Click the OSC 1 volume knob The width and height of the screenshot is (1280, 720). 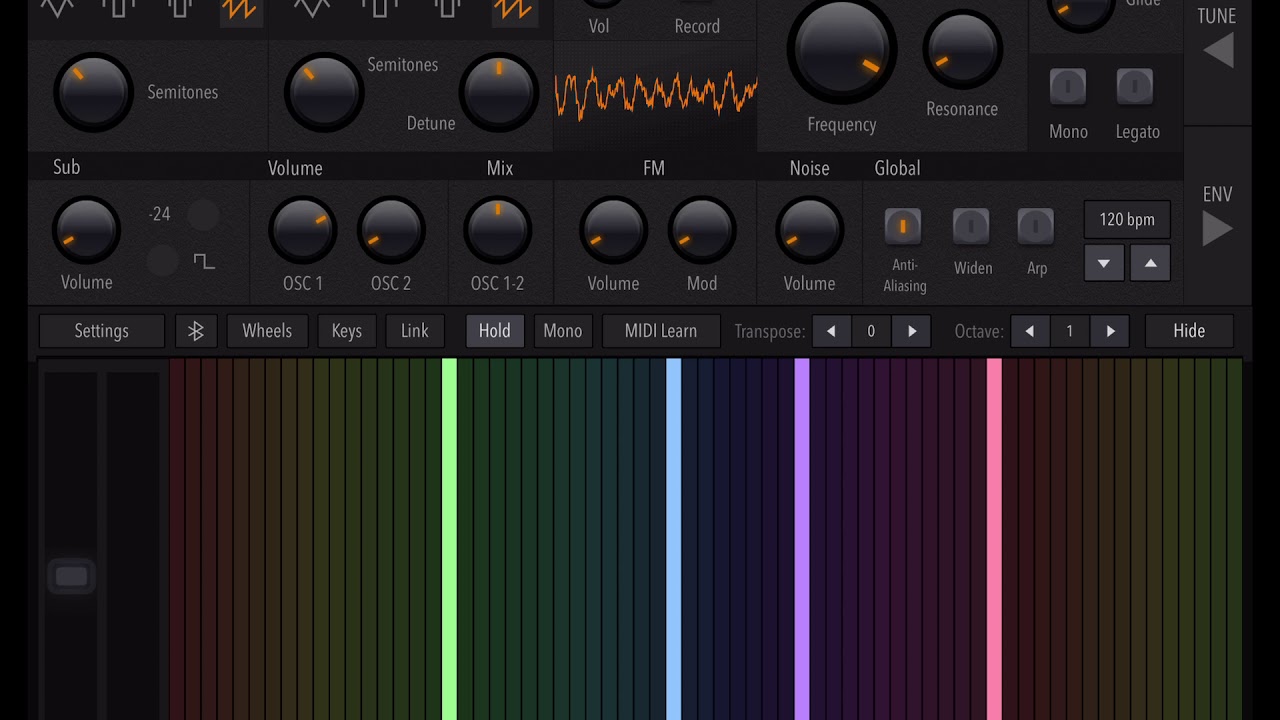pyautogui.click(x=303, y=231)
